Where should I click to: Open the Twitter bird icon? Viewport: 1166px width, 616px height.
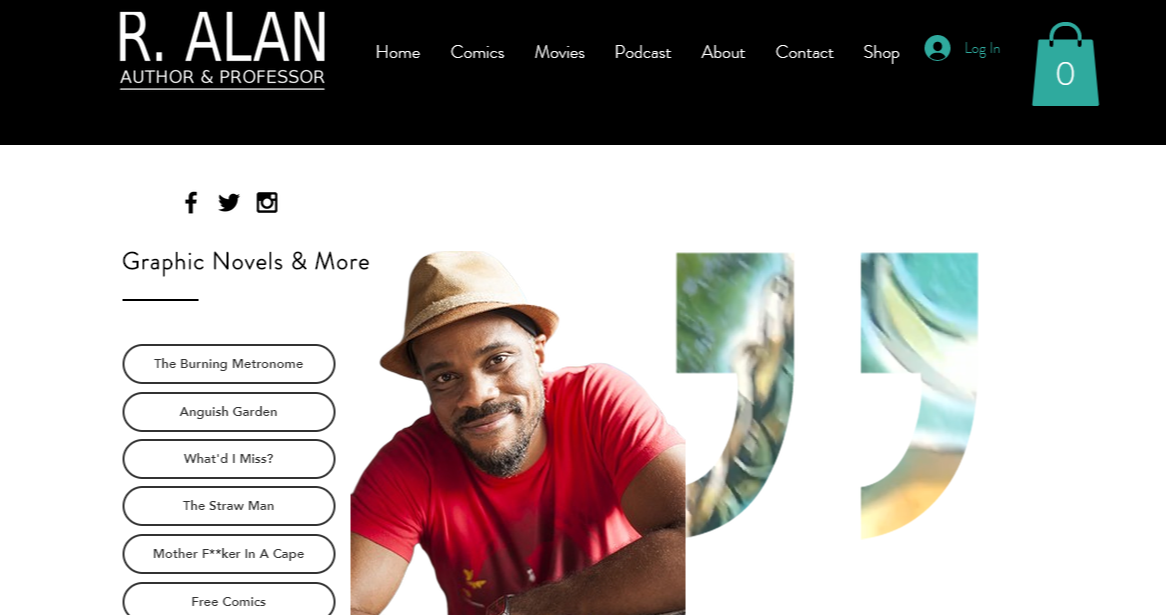(x=228, y=202)
